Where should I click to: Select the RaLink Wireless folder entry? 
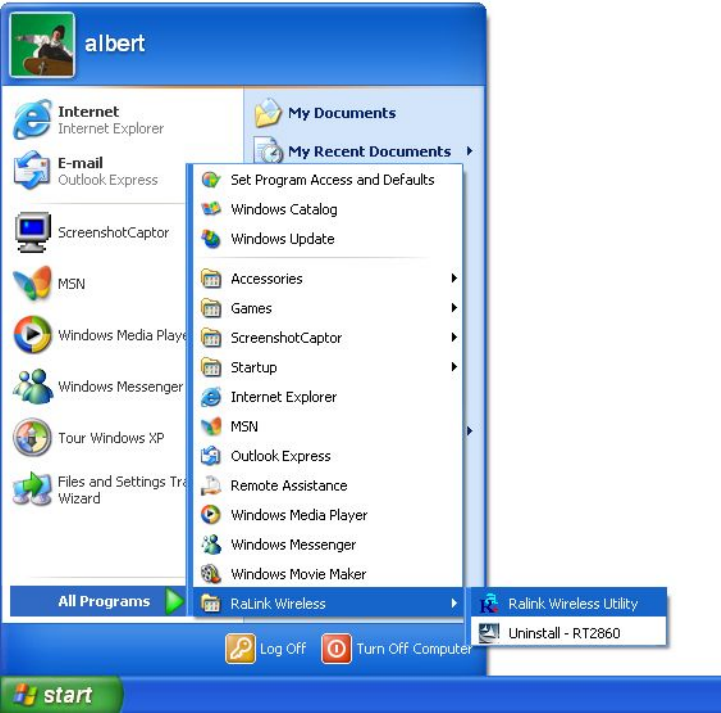coord(328,603)
